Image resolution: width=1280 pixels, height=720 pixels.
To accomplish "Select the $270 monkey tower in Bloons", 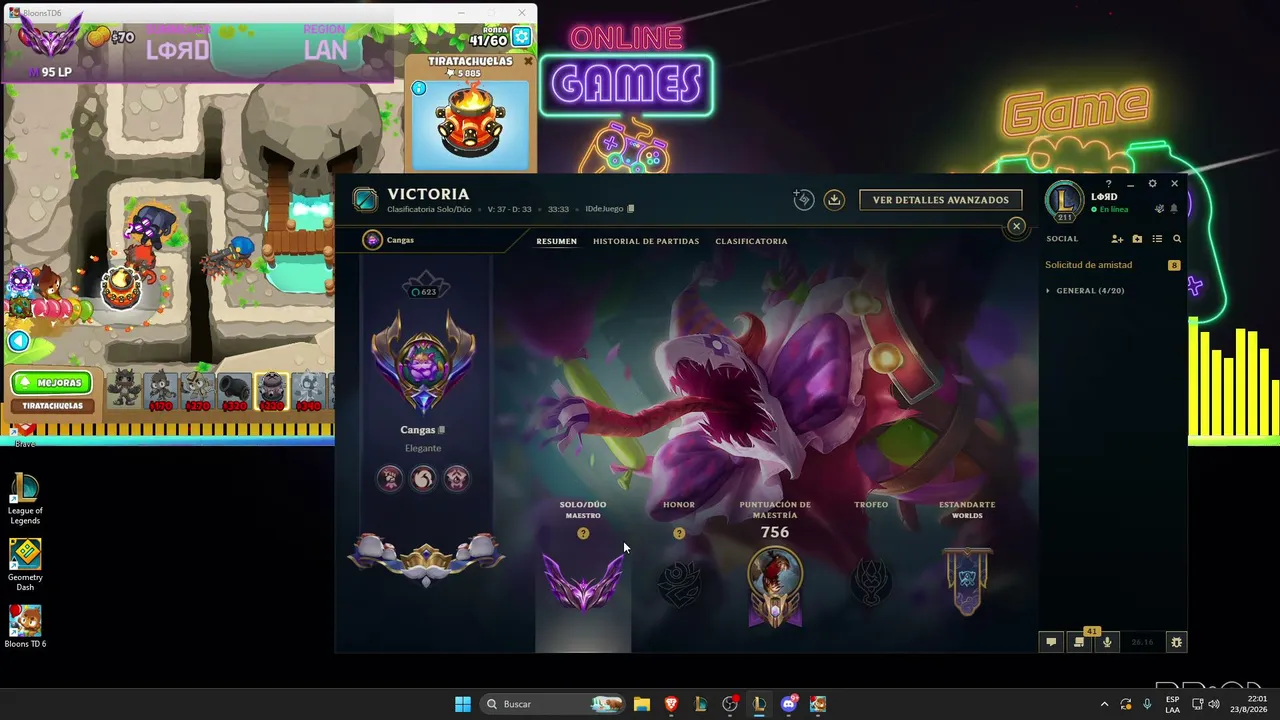I will tap(197, 390).
